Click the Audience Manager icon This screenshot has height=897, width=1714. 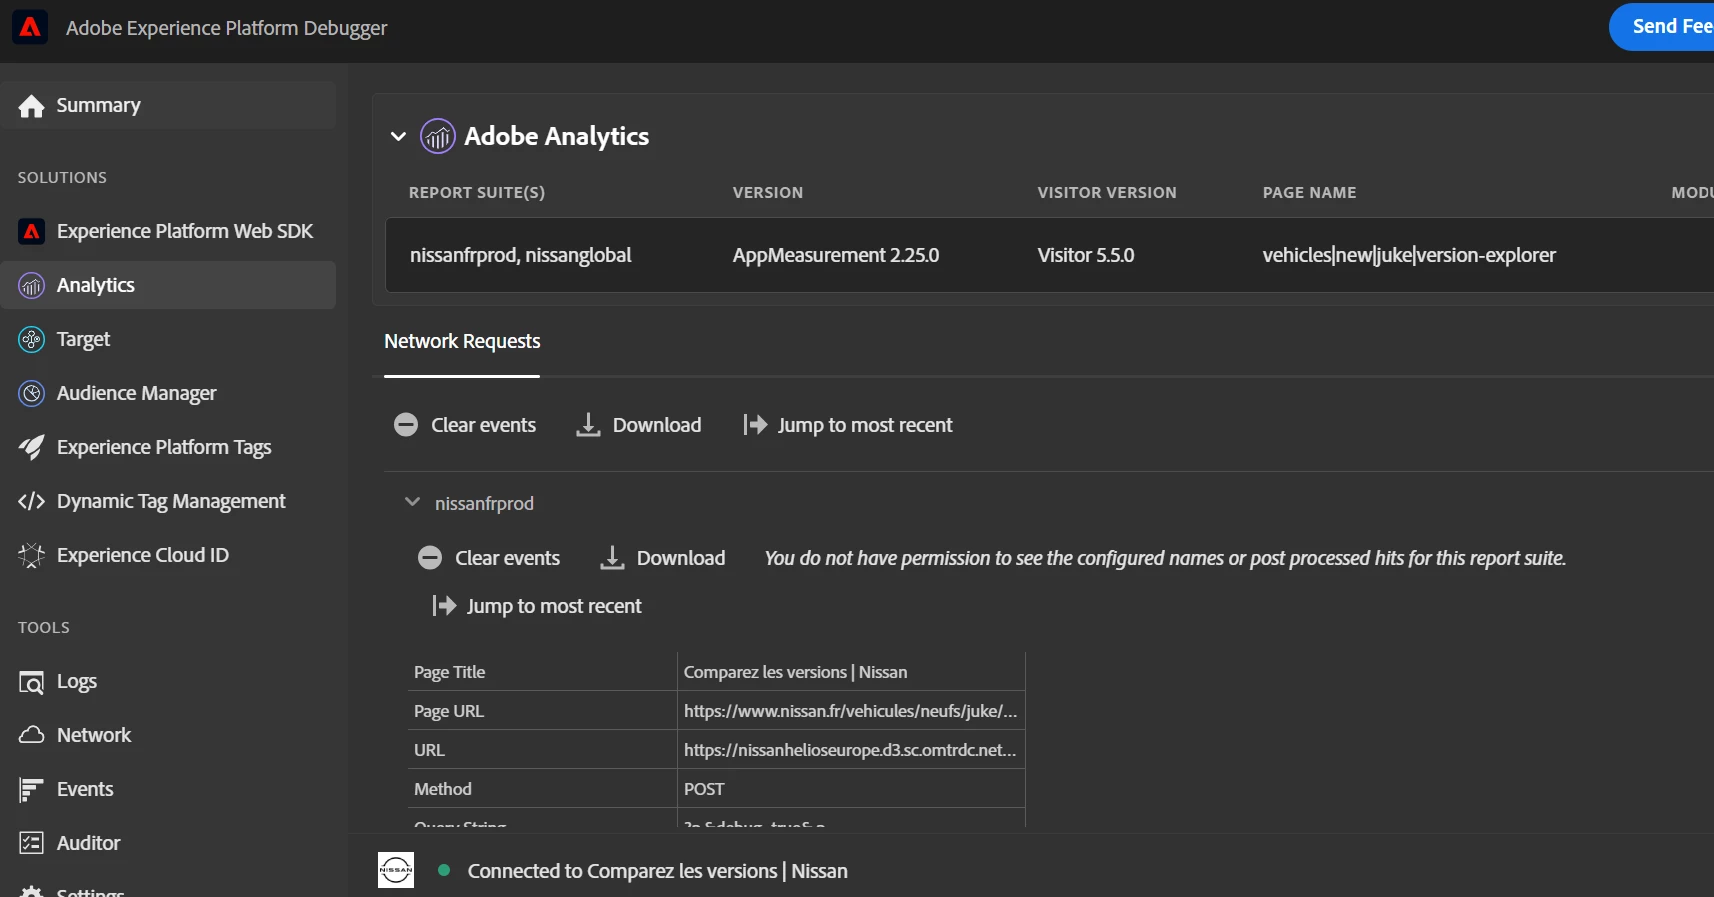pyautogui.click(x=32, y=394)
